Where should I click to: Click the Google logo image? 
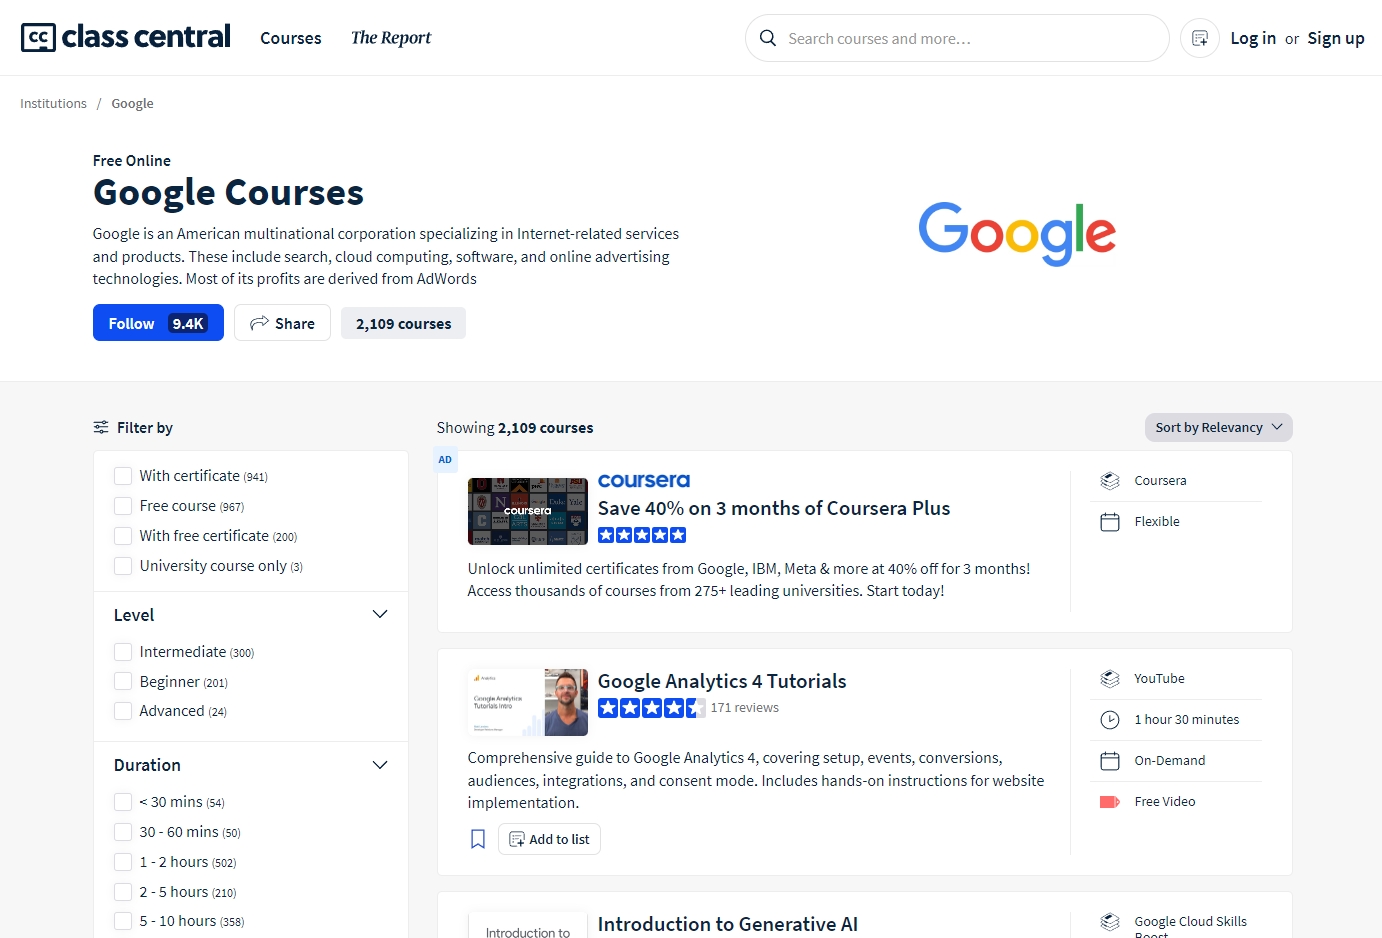[x=1017, y=234]
